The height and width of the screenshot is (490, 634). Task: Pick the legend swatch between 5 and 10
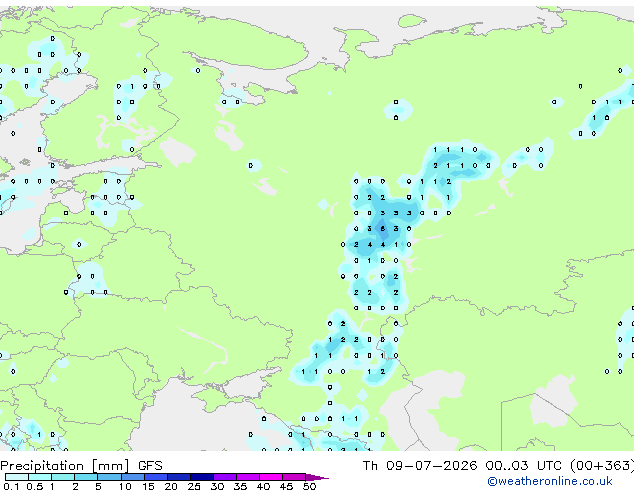pyautogui.click(x=109, y=477)
